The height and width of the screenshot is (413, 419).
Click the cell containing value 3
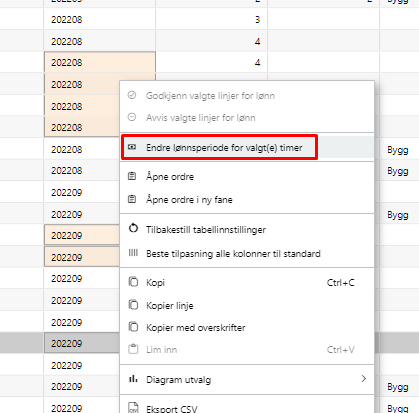tap(211, 19)
